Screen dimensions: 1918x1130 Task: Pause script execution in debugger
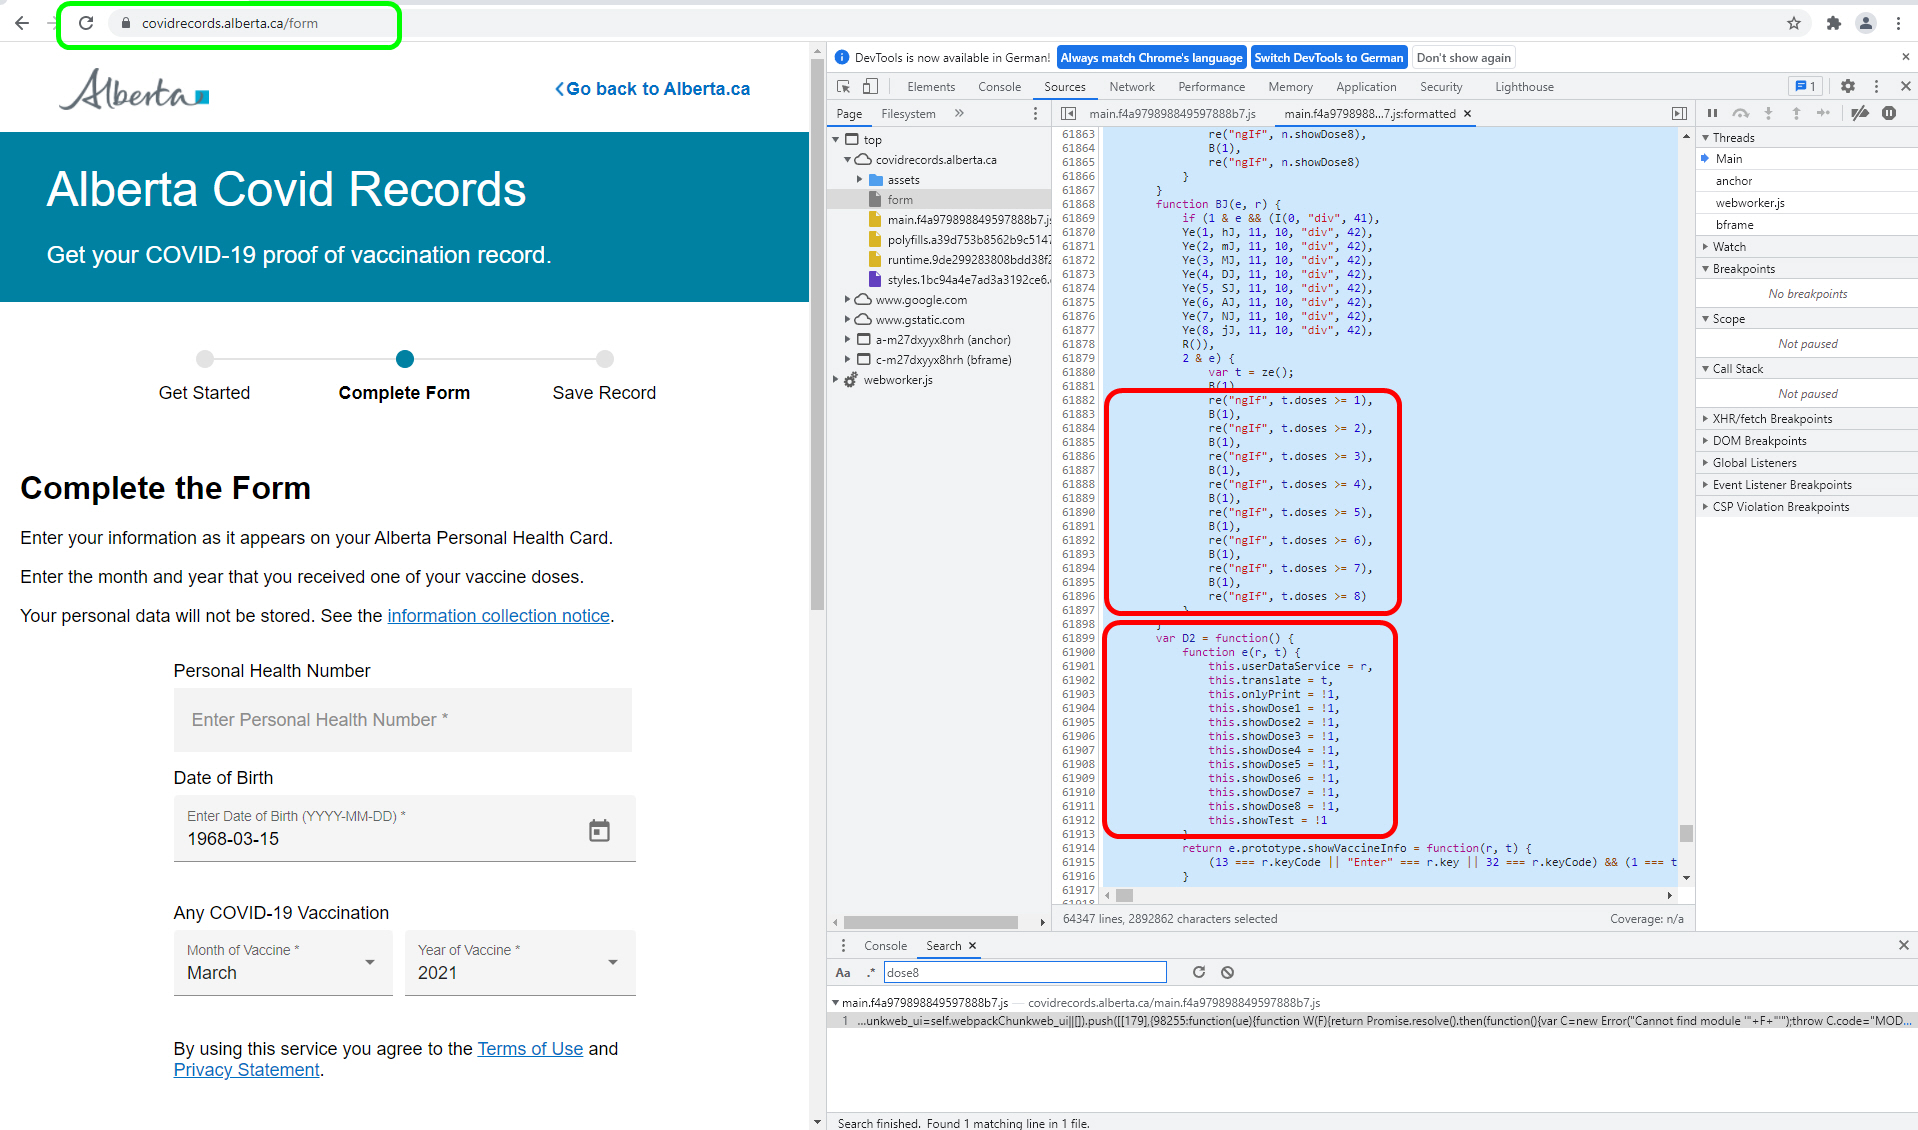[1712, 114]
